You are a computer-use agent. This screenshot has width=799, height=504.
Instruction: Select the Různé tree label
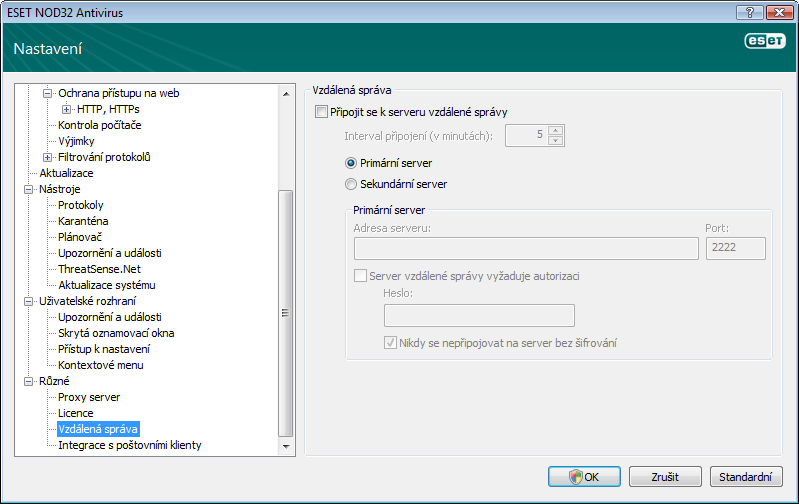coord(54,381)
